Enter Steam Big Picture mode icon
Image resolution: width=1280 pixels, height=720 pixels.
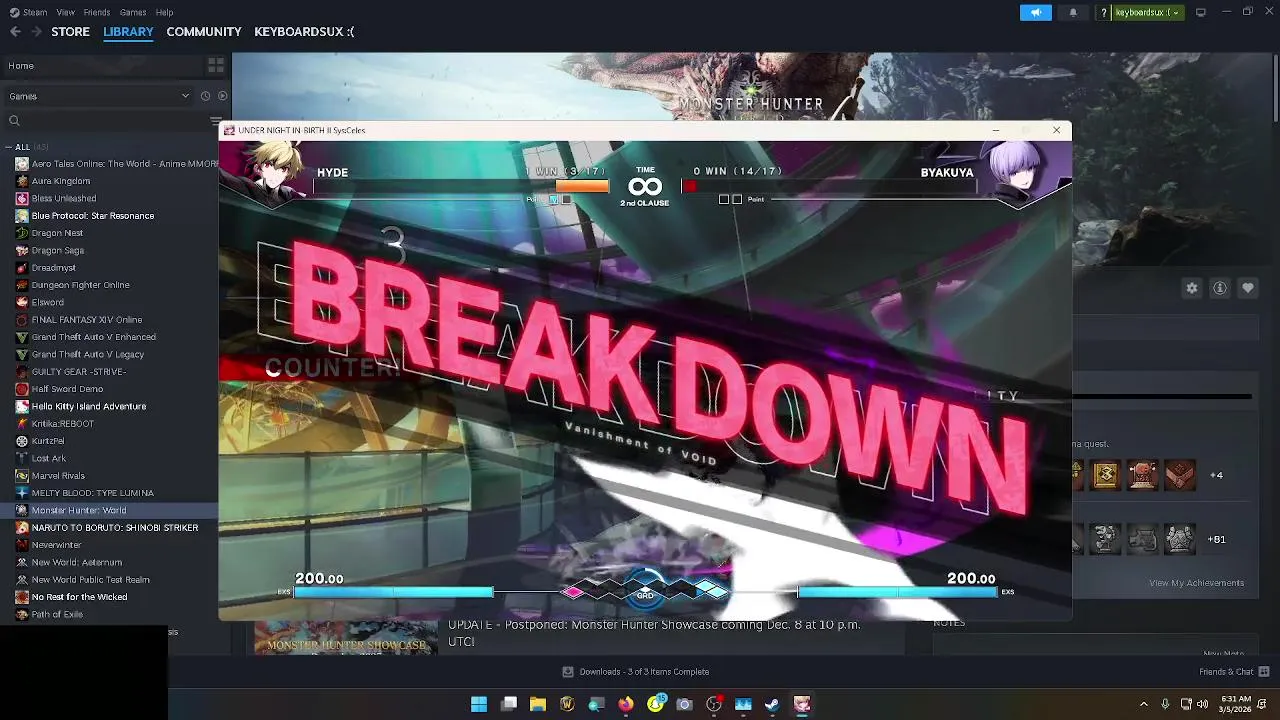1201,12
